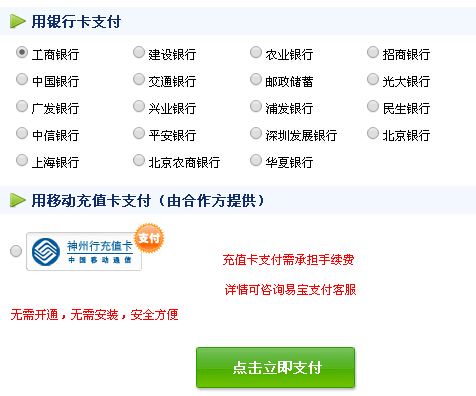This screenshot has height=396, width=476.
Task: Click the orange 支付 badge
Action: tap(149, 238)
